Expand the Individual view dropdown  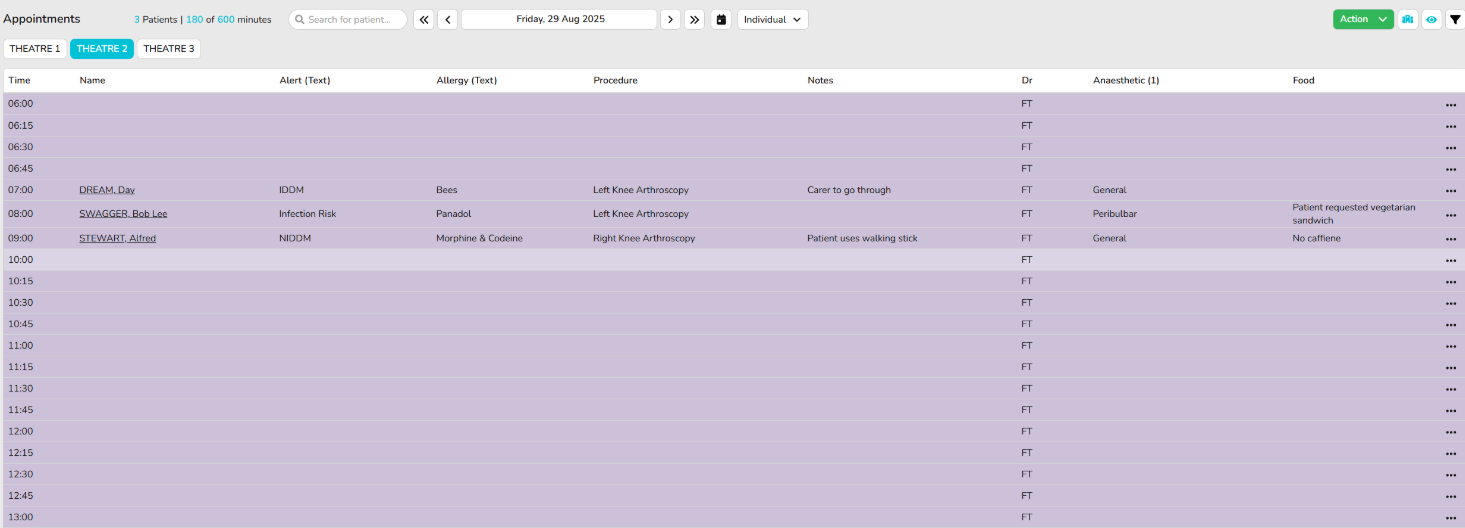pyautogui.click(x=772, y=19)
